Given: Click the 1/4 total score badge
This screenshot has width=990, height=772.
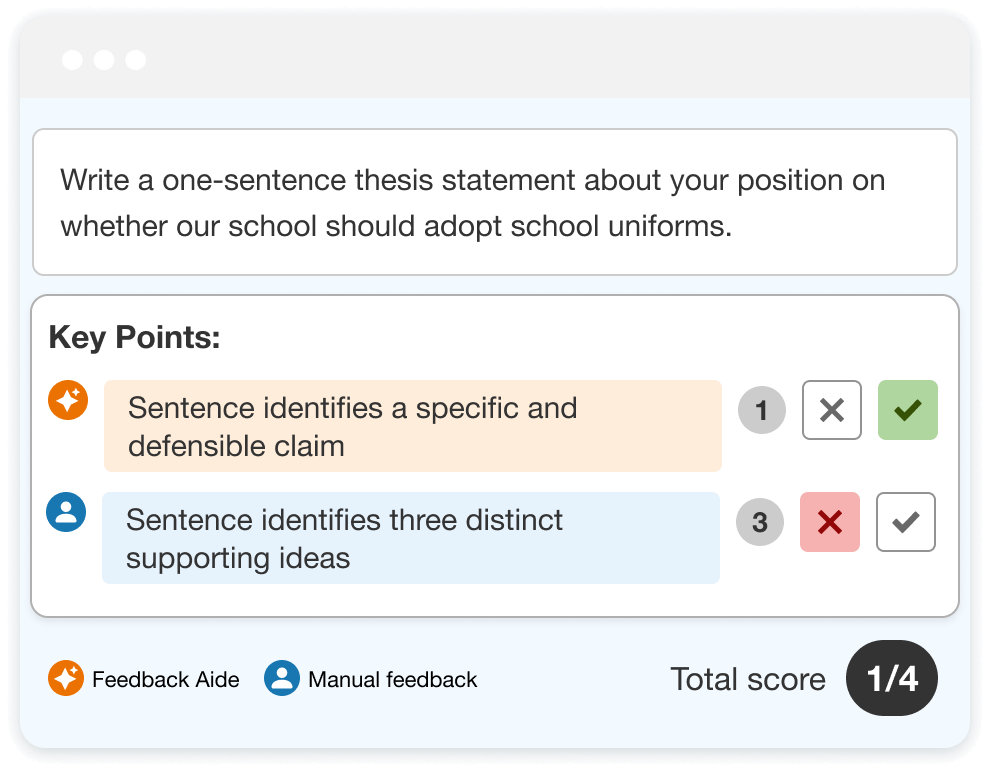Looking at the screenshot, I should click(x=892, y=679).
